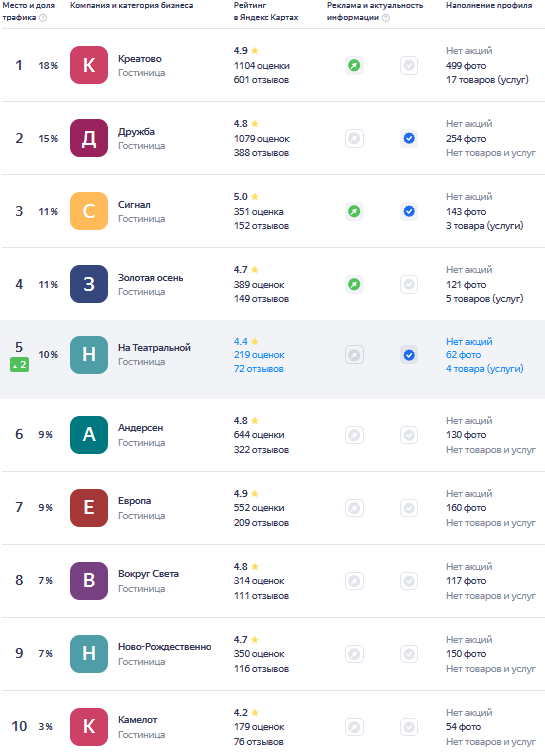545x755 pixels.
Task: Select the Ново-Рождественно company name
Action: pos(165,647)
